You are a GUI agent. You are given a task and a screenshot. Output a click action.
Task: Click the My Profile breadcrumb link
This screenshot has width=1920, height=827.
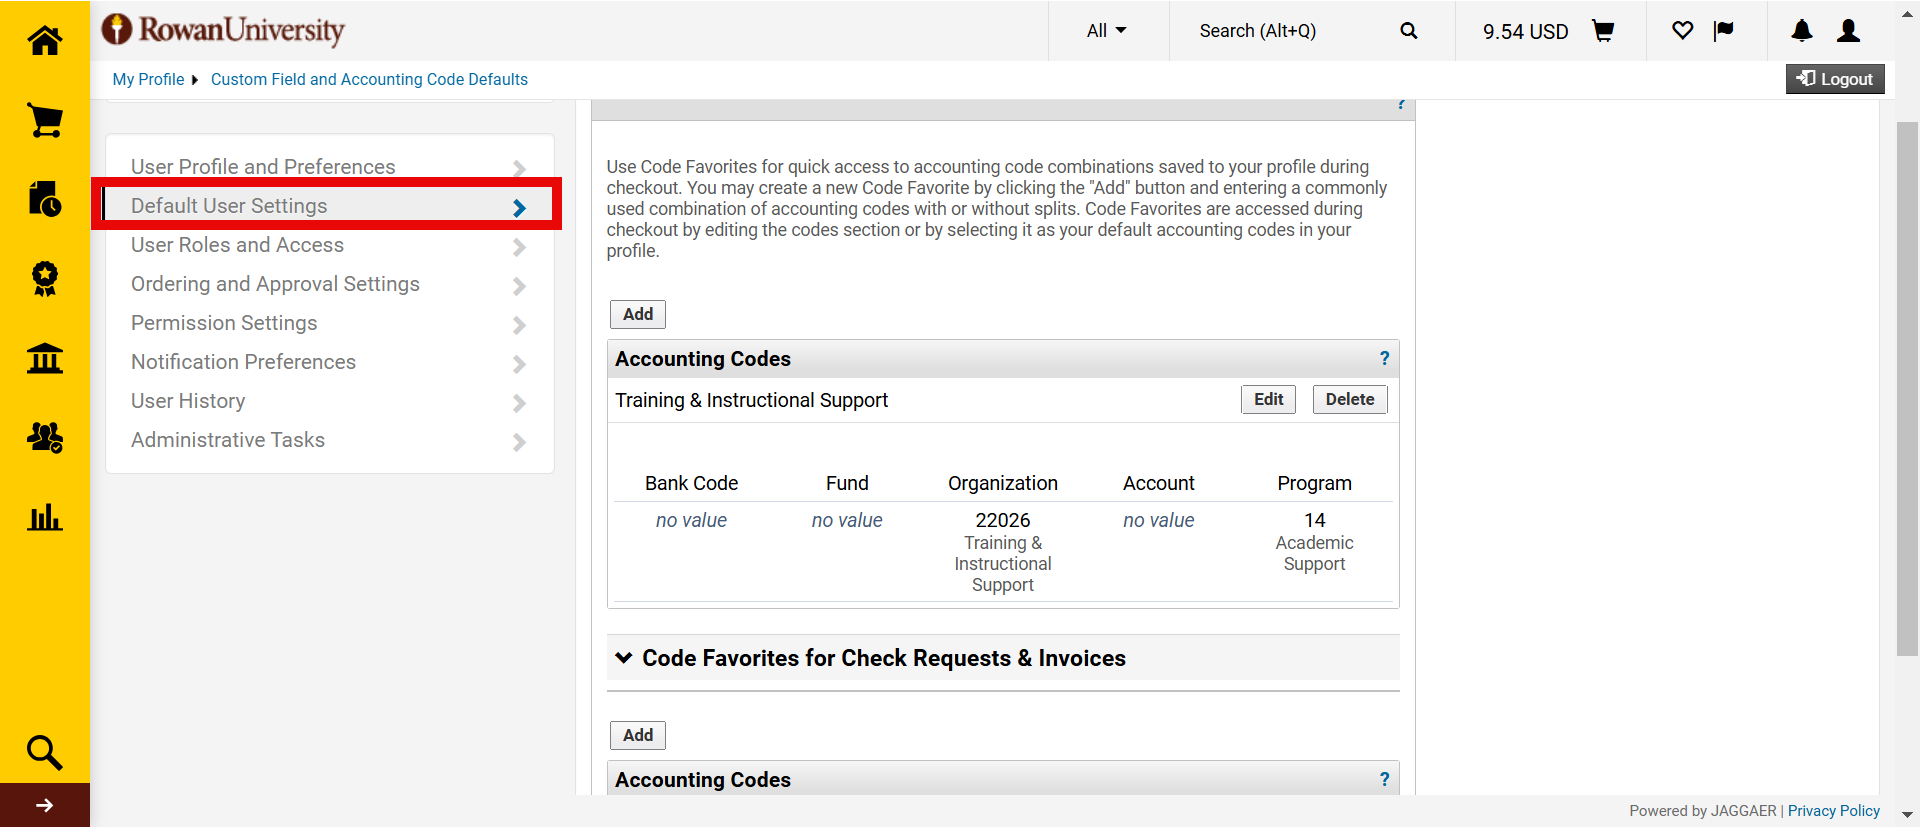(x=148, y=79)
